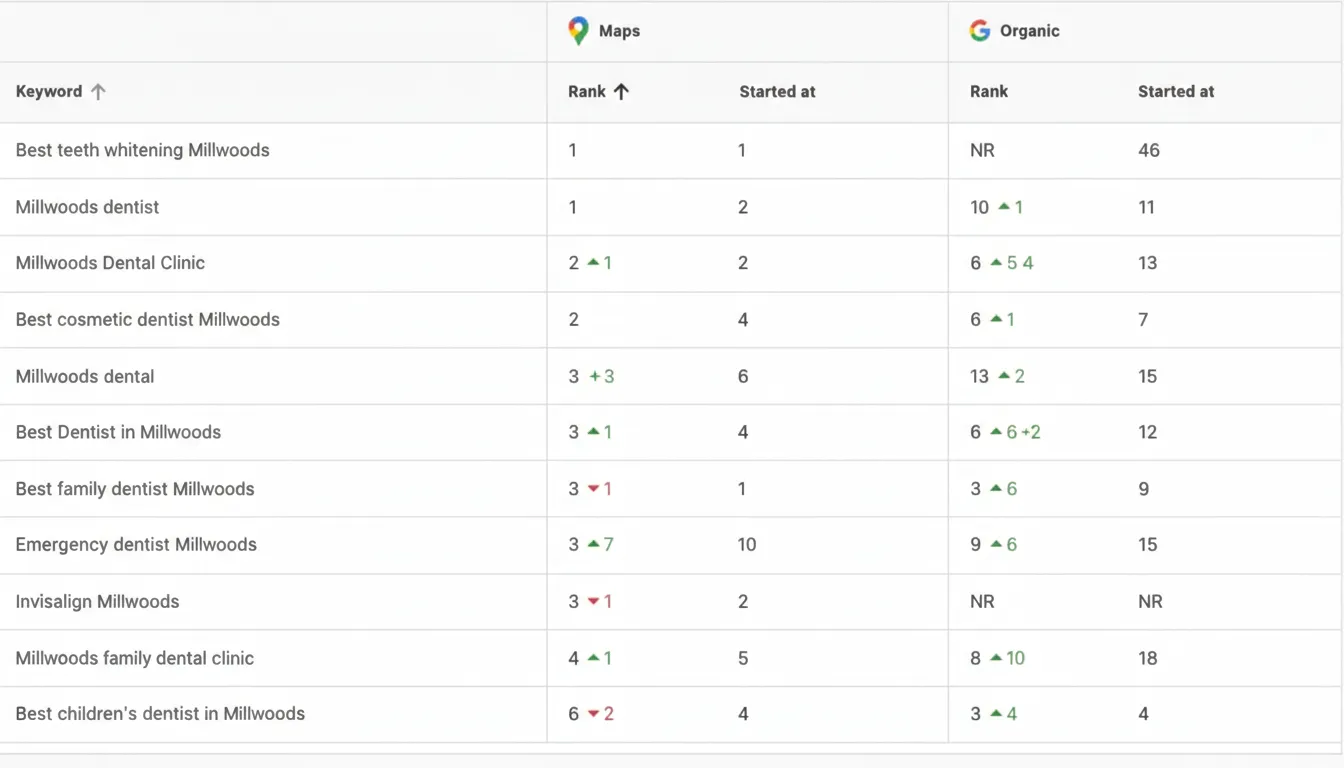Click green up arrow in Emergency dentist Maps rank
Screen dimensions: 1344x768
point(594,545)
